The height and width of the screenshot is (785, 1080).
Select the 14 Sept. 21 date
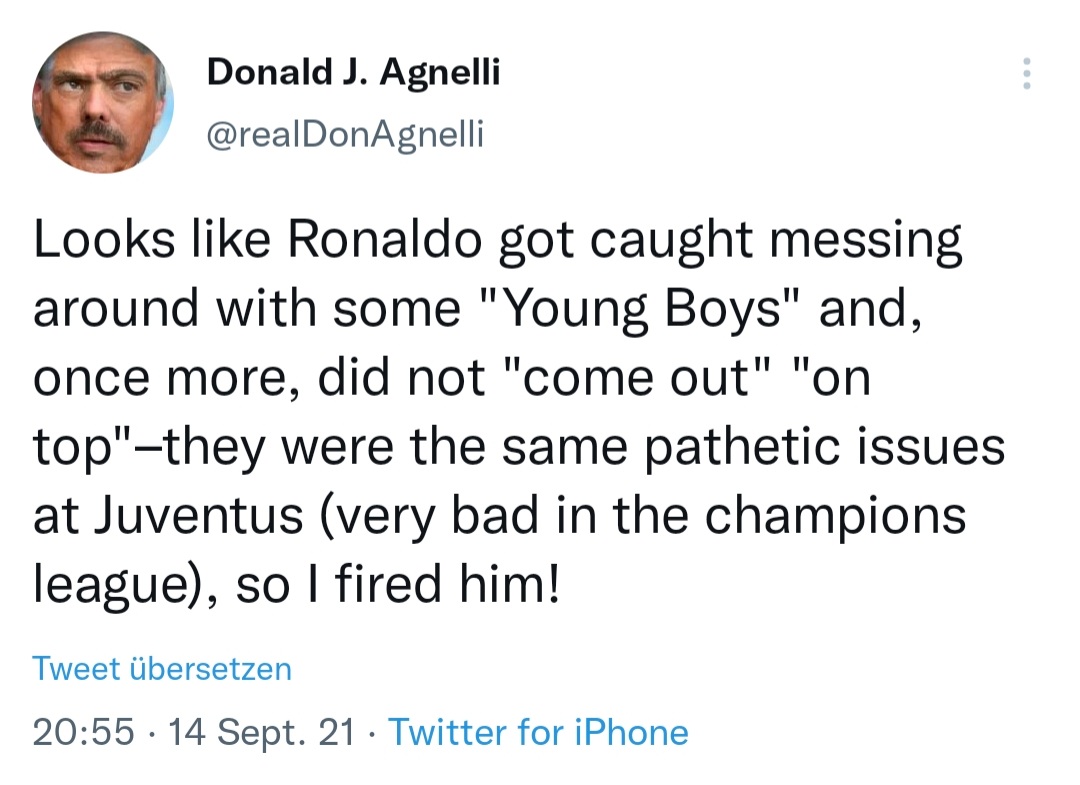coord(261,731)
